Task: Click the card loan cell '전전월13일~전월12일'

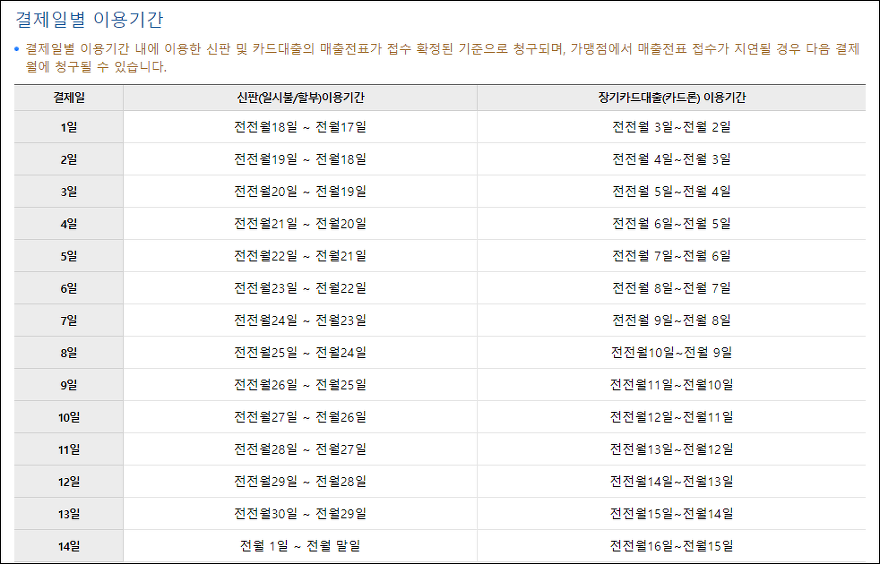Action: (672, 450)
